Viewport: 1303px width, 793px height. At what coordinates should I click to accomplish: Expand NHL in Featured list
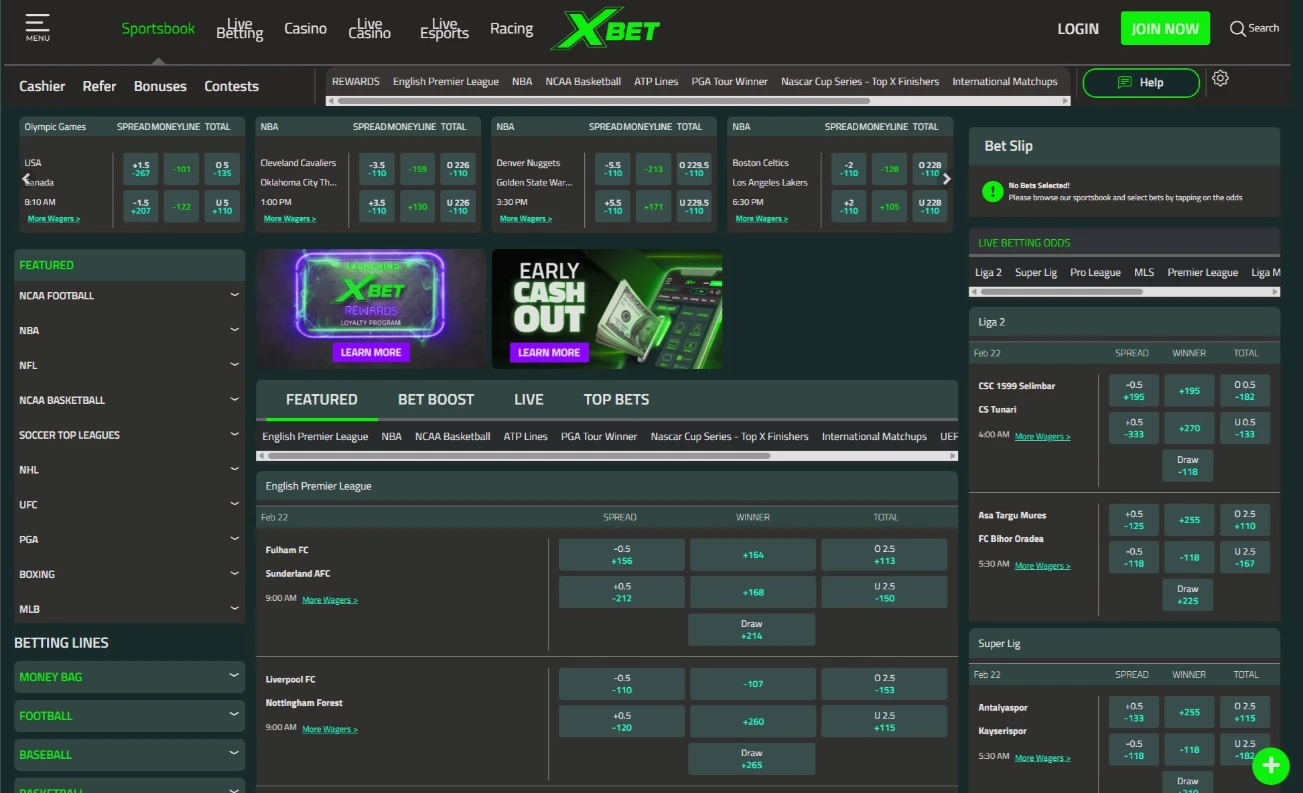click(x=130, y=470)
